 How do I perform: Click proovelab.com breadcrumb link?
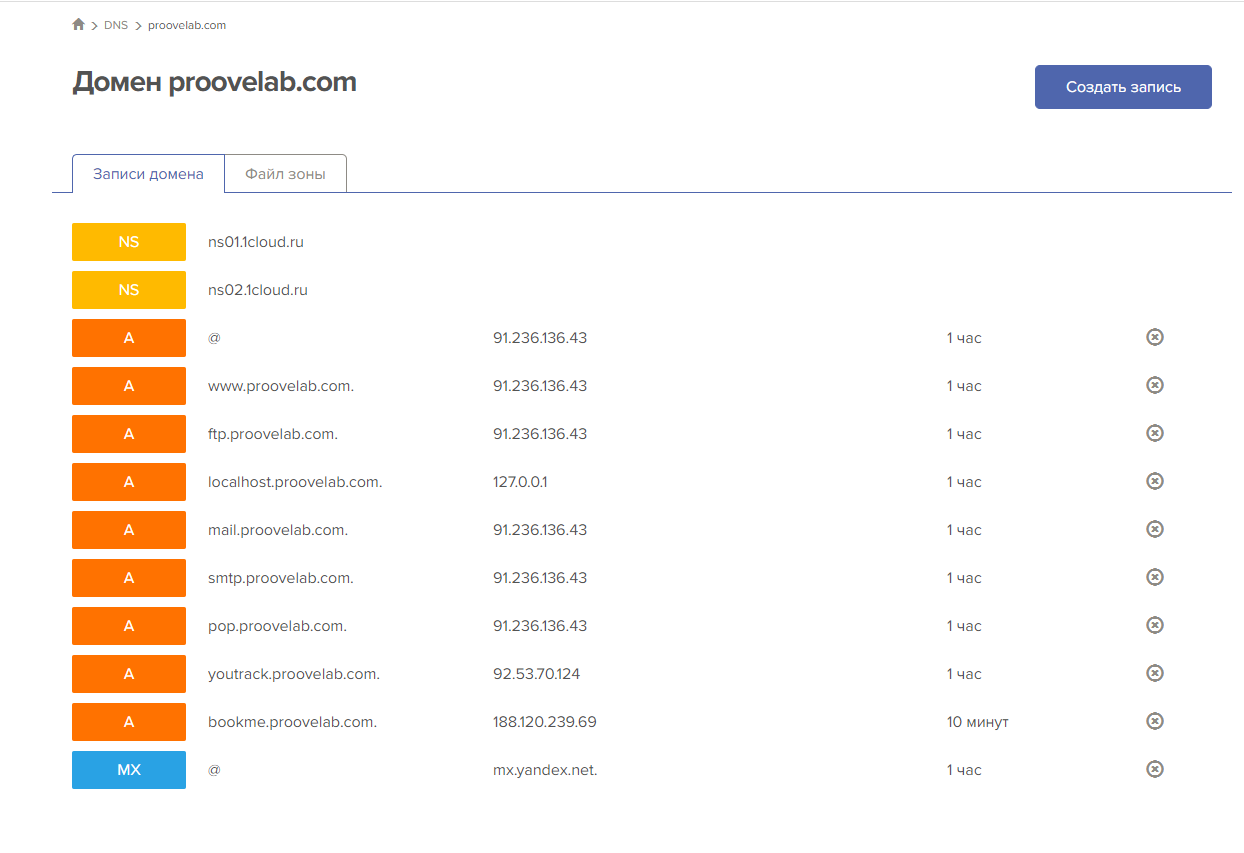(x=187, y=25)
